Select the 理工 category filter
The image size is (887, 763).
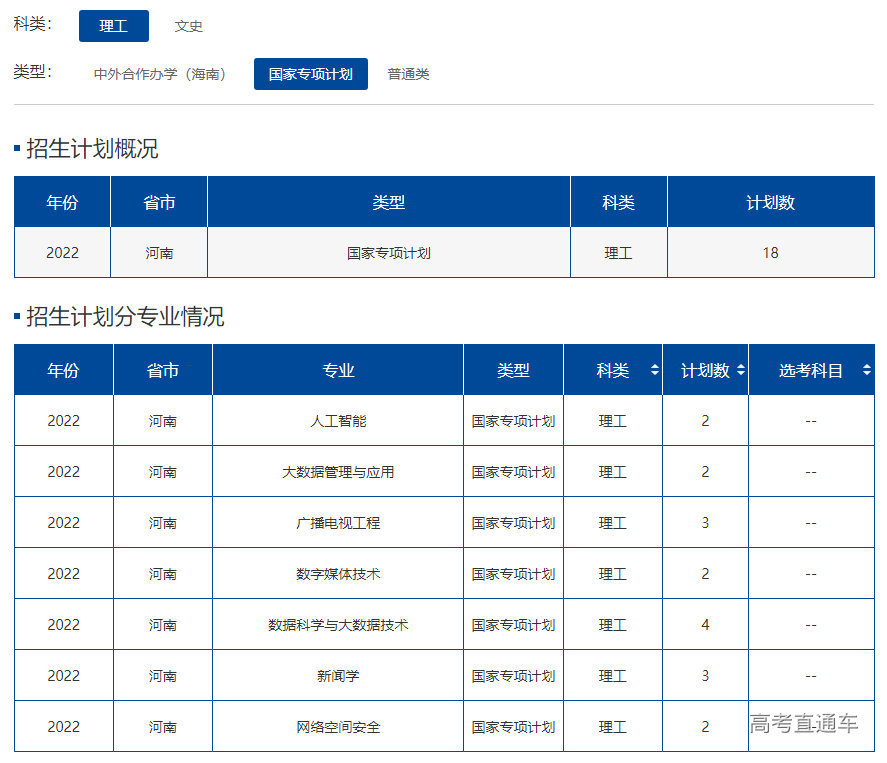113,26
